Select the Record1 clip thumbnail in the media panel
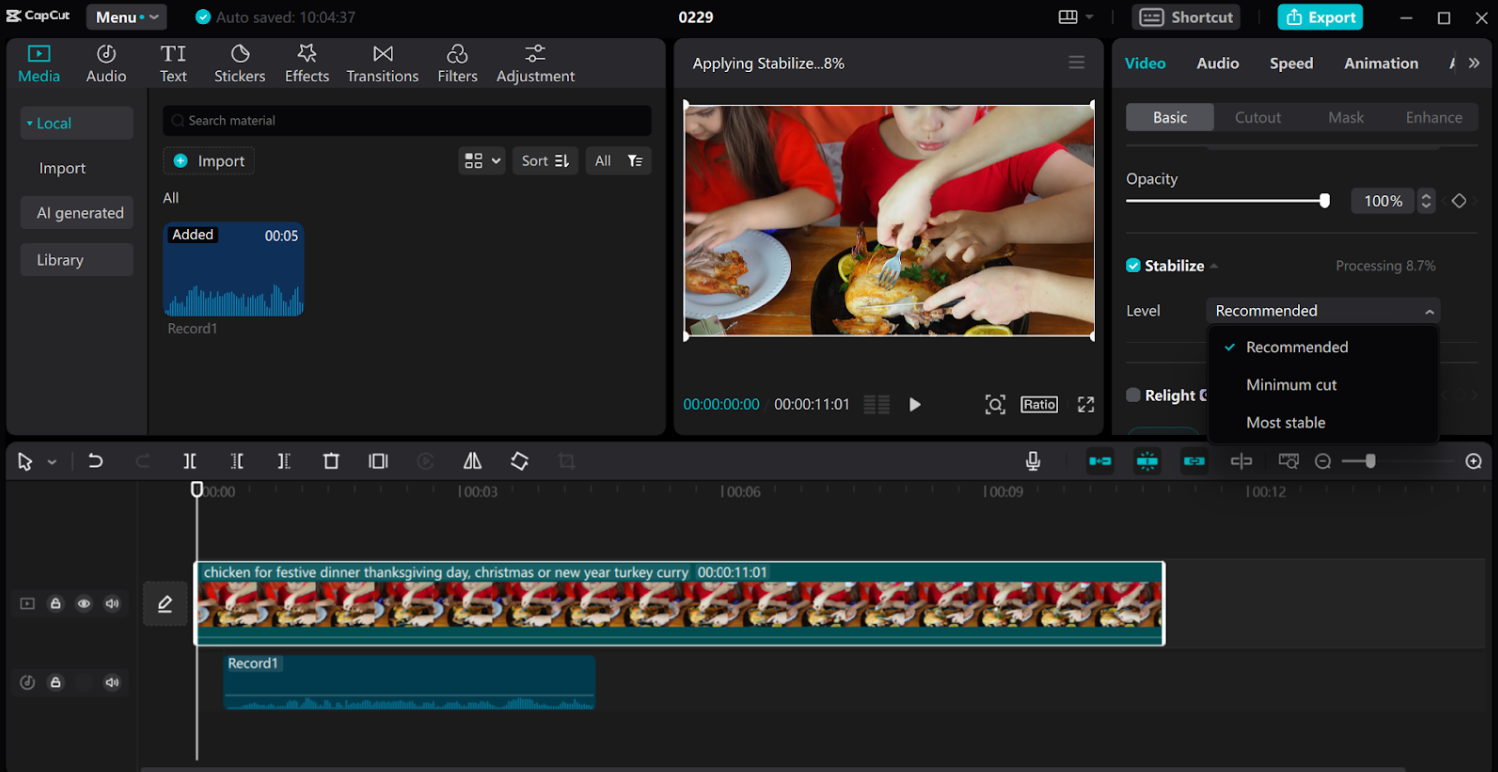 234,270
